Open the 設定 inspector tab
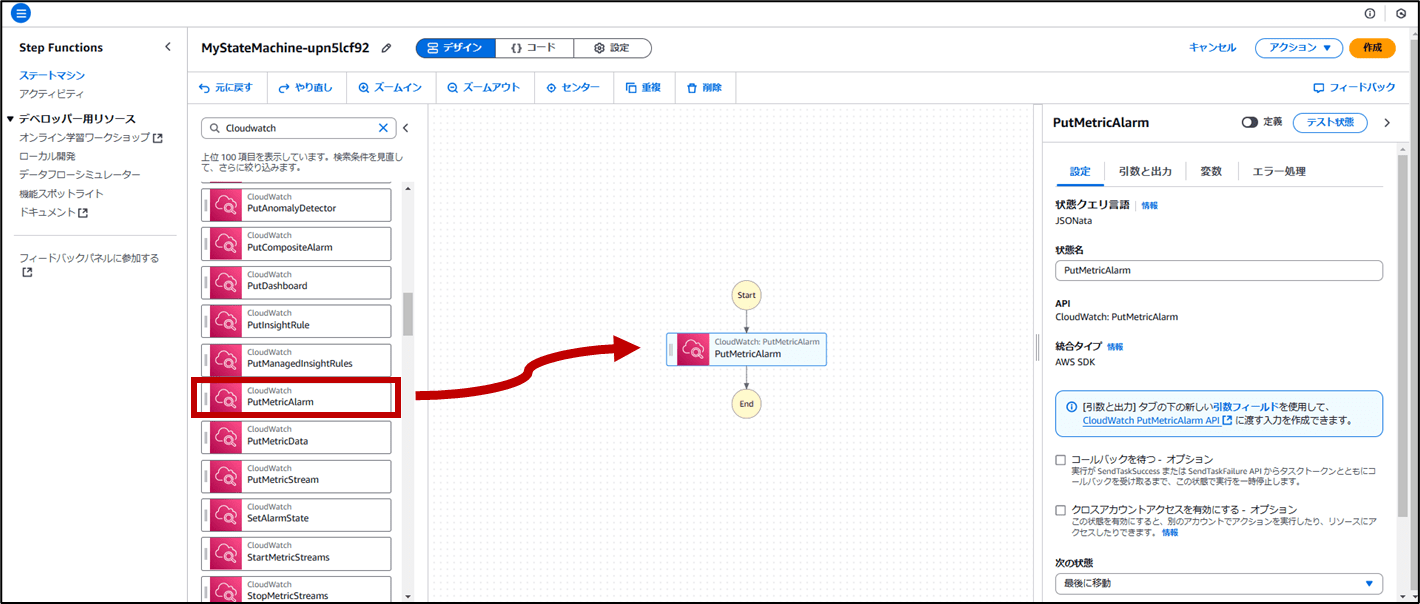 [x=1080, y=171]
